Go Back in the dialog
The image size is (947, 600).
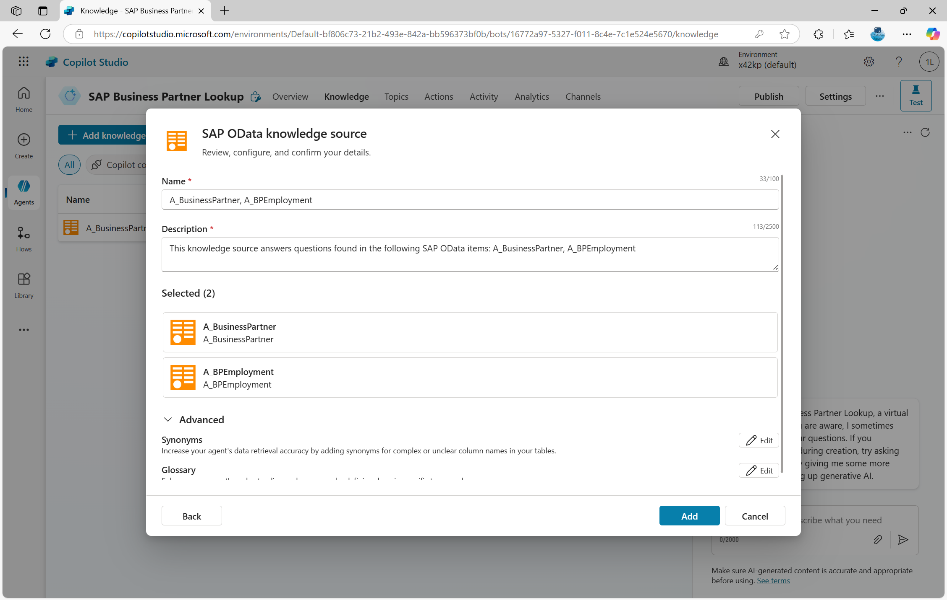tap(191, 516)
